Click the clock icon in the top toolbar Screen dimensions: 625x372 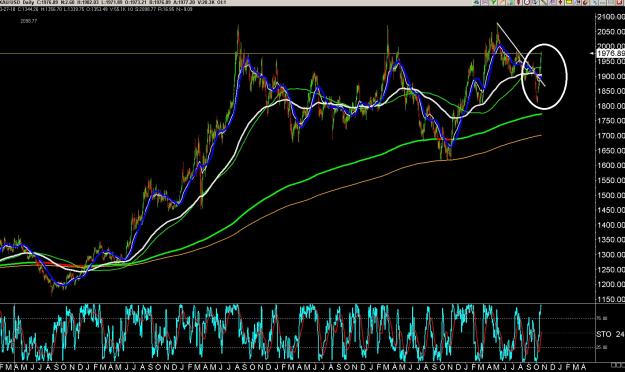(527, 2)
